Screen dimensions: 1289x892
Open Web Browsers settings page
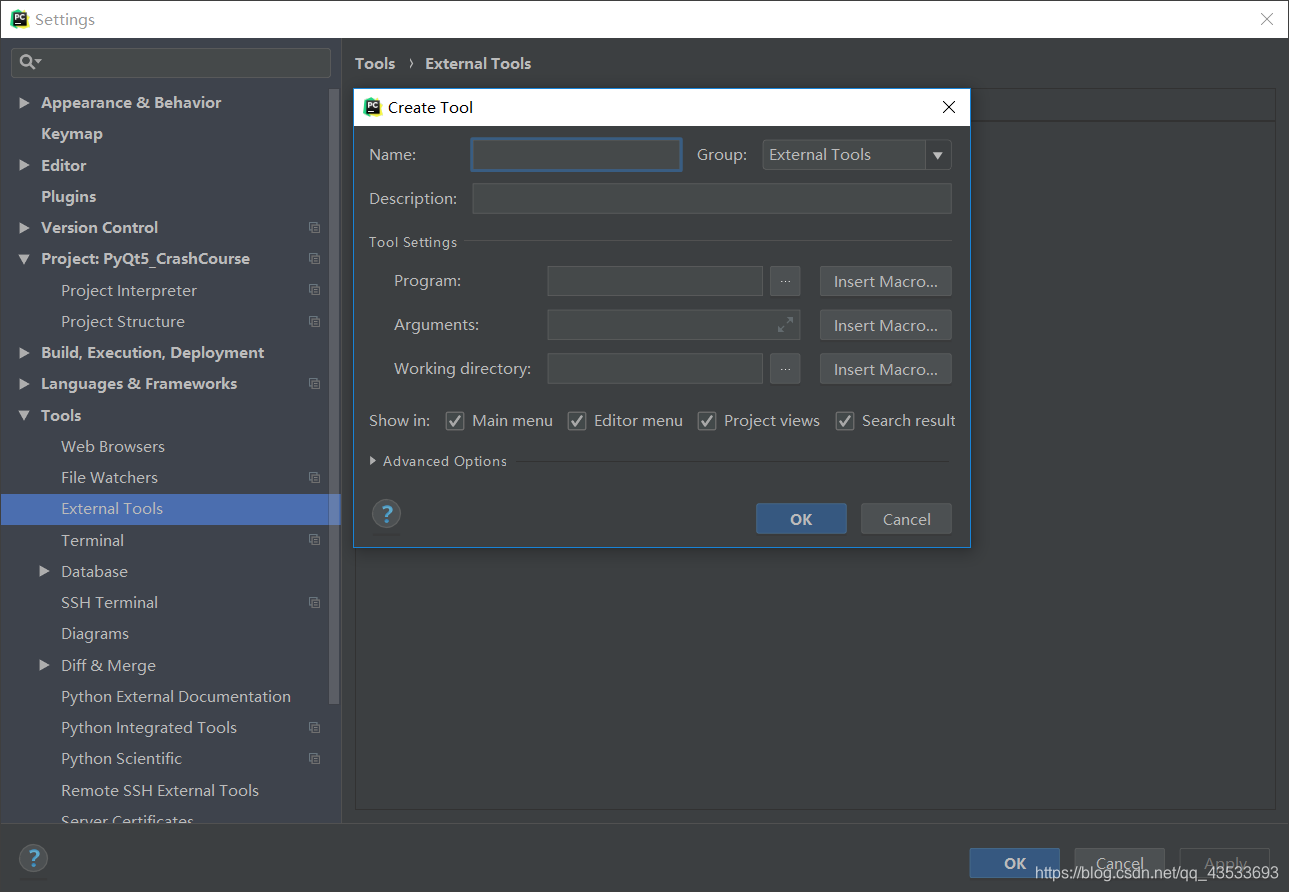click(x=113, y=447)
